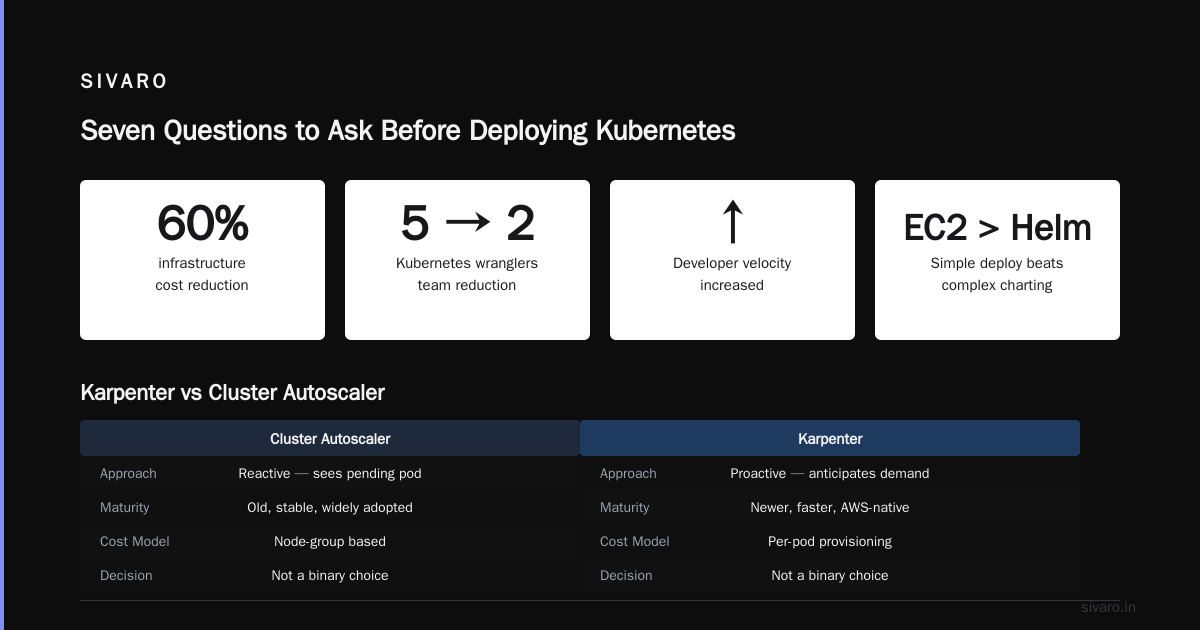This screenshot has width=1200, height=630.
Task: Click the Approach label in Cluster Autoscaler table
Action: click(128, 473)
